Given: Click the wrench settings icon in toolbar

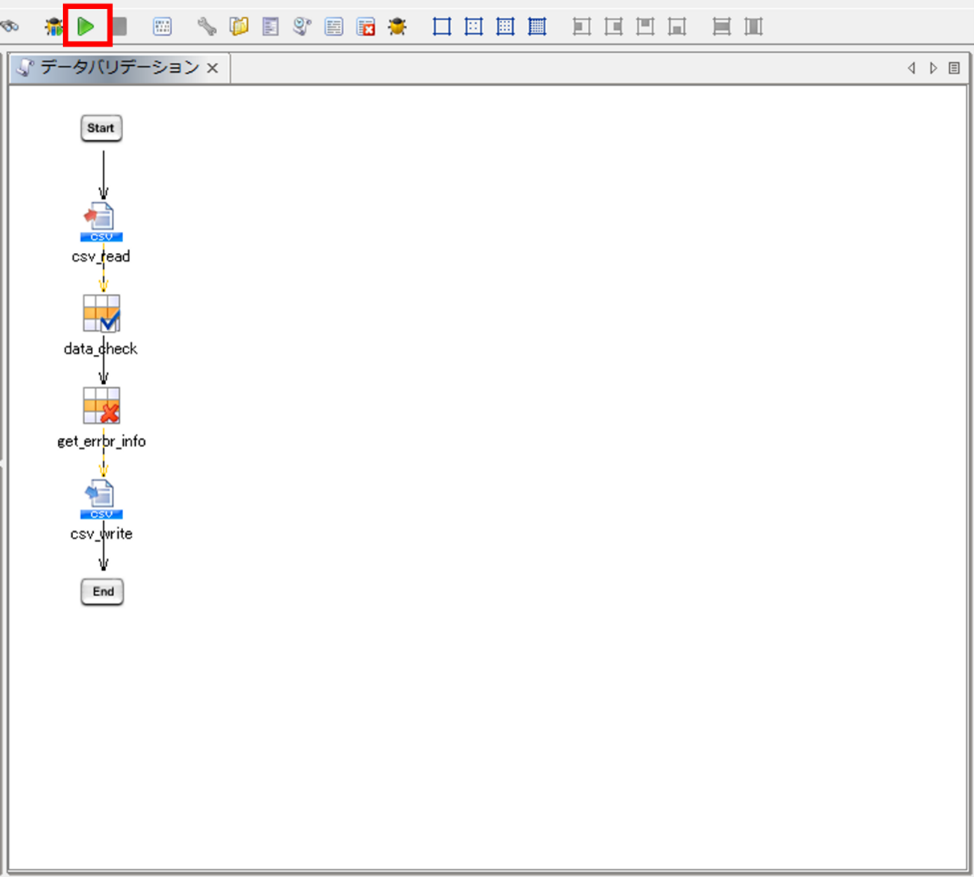Looking at the screenshot, I should pos(207,27).
